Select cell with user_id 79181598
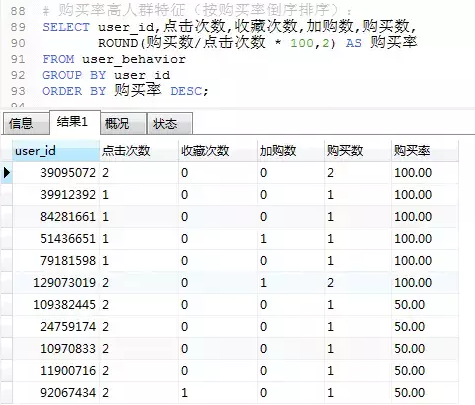Image resolution: width=475 pixels, height=405 pixels. 56,261
